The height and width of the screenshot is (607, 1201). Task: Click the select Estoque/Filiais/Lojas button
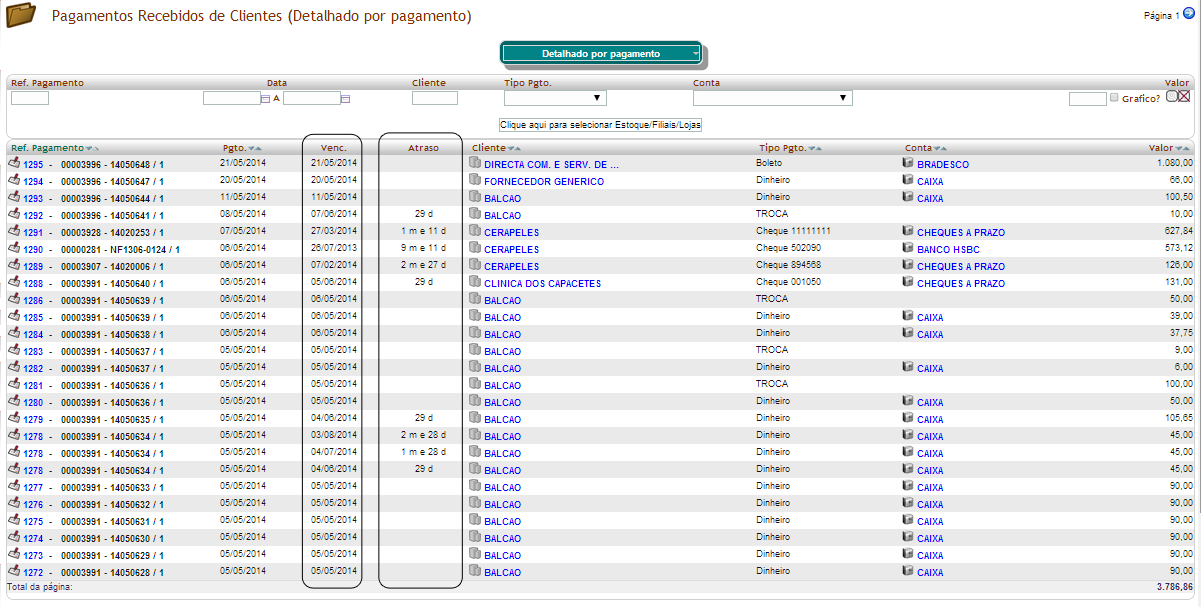click(x=600, y=125)
